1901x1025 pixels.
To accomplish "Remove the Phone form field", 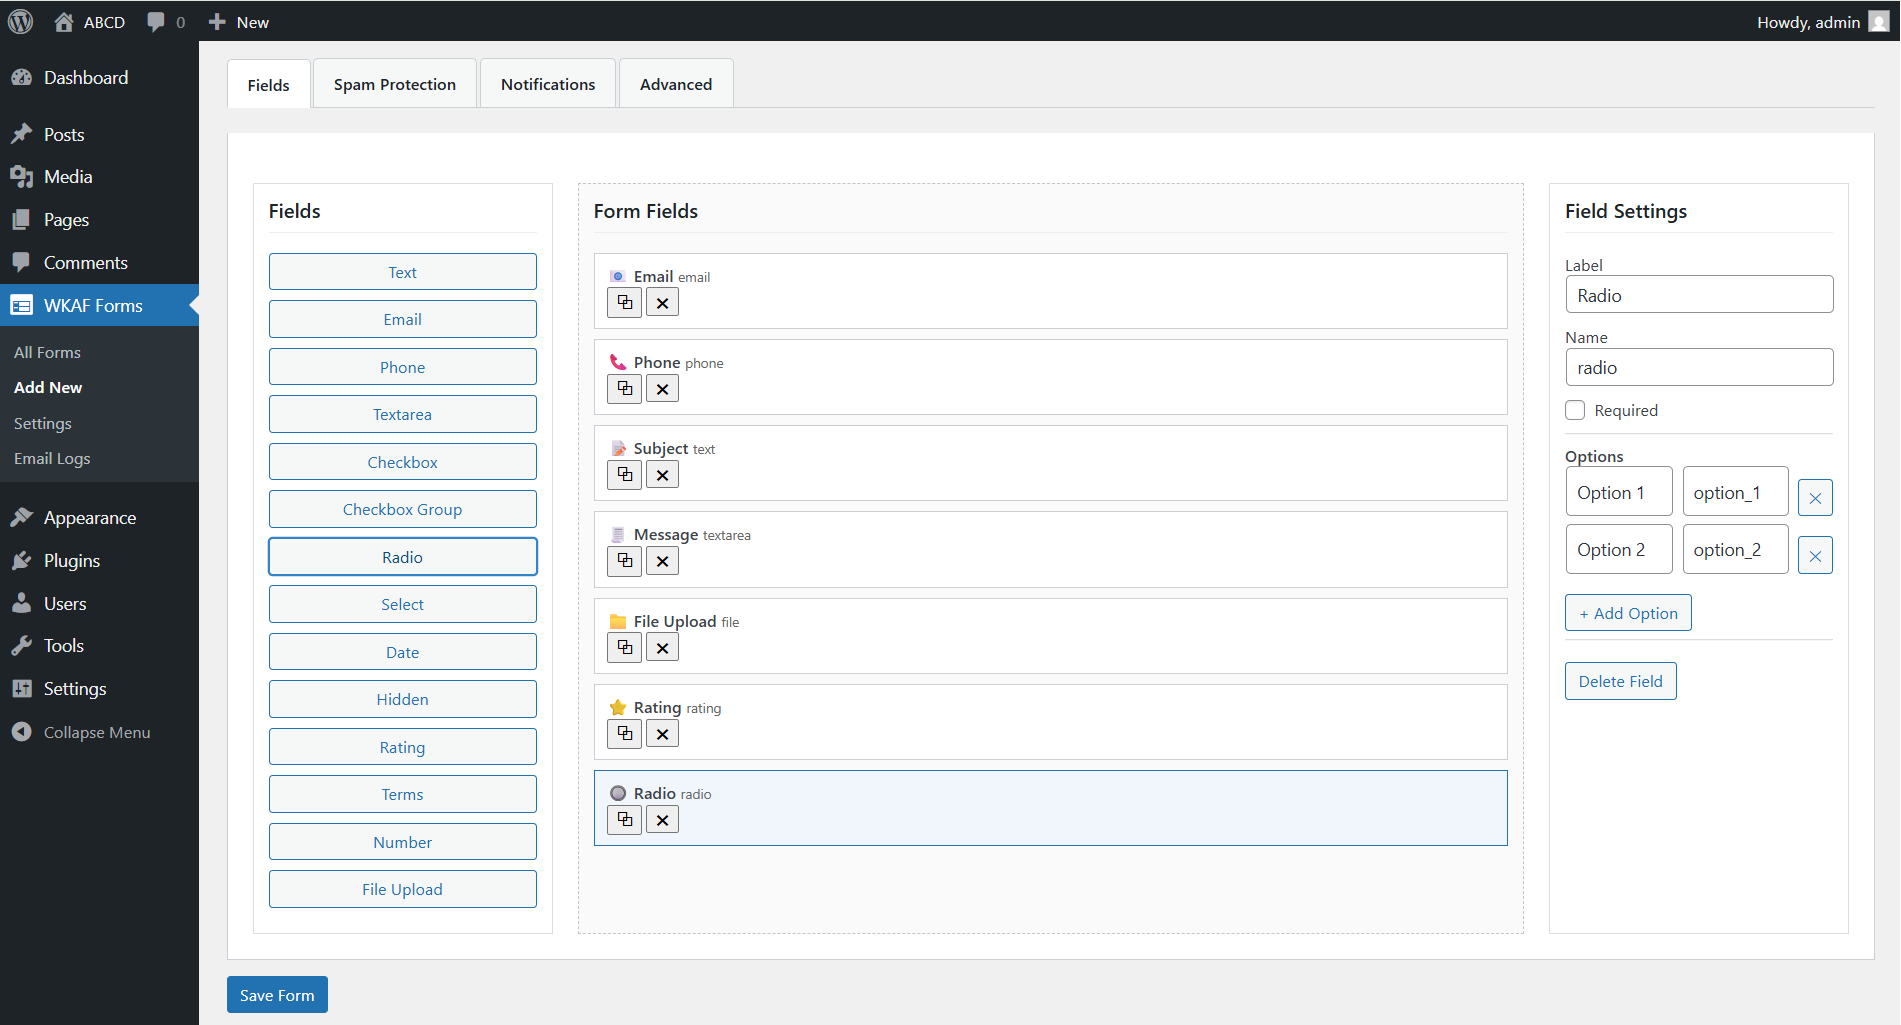I will pyautogui.click(x=662, y=388).
